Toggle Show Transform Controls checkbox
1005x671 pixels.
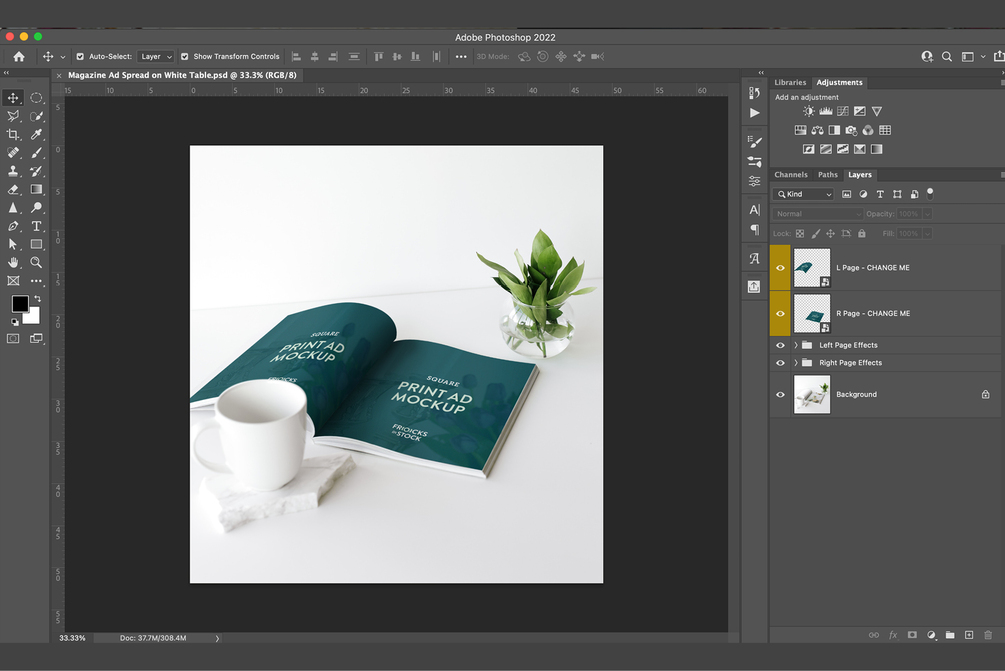185,56
